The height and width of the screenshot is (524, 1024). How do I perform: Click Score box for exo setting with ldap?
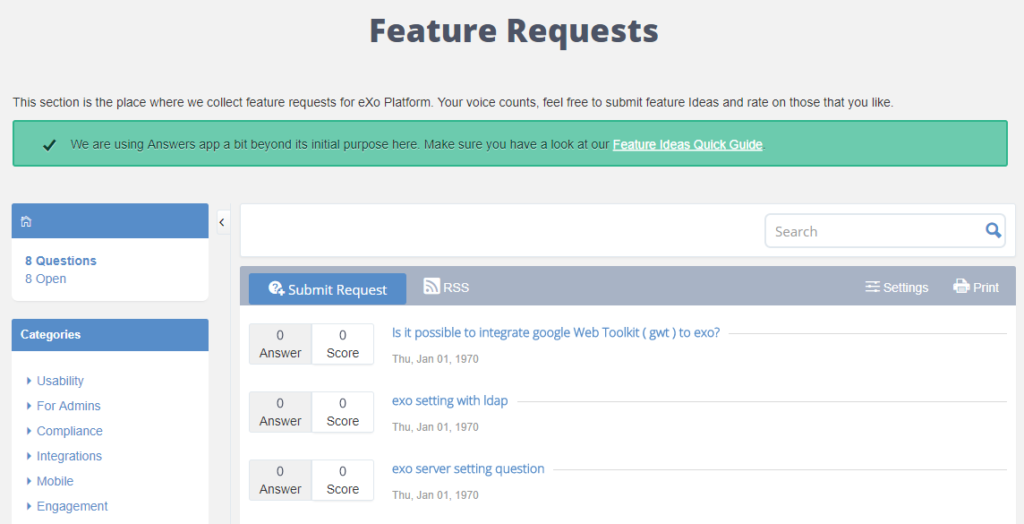click(x=343, y=412)
